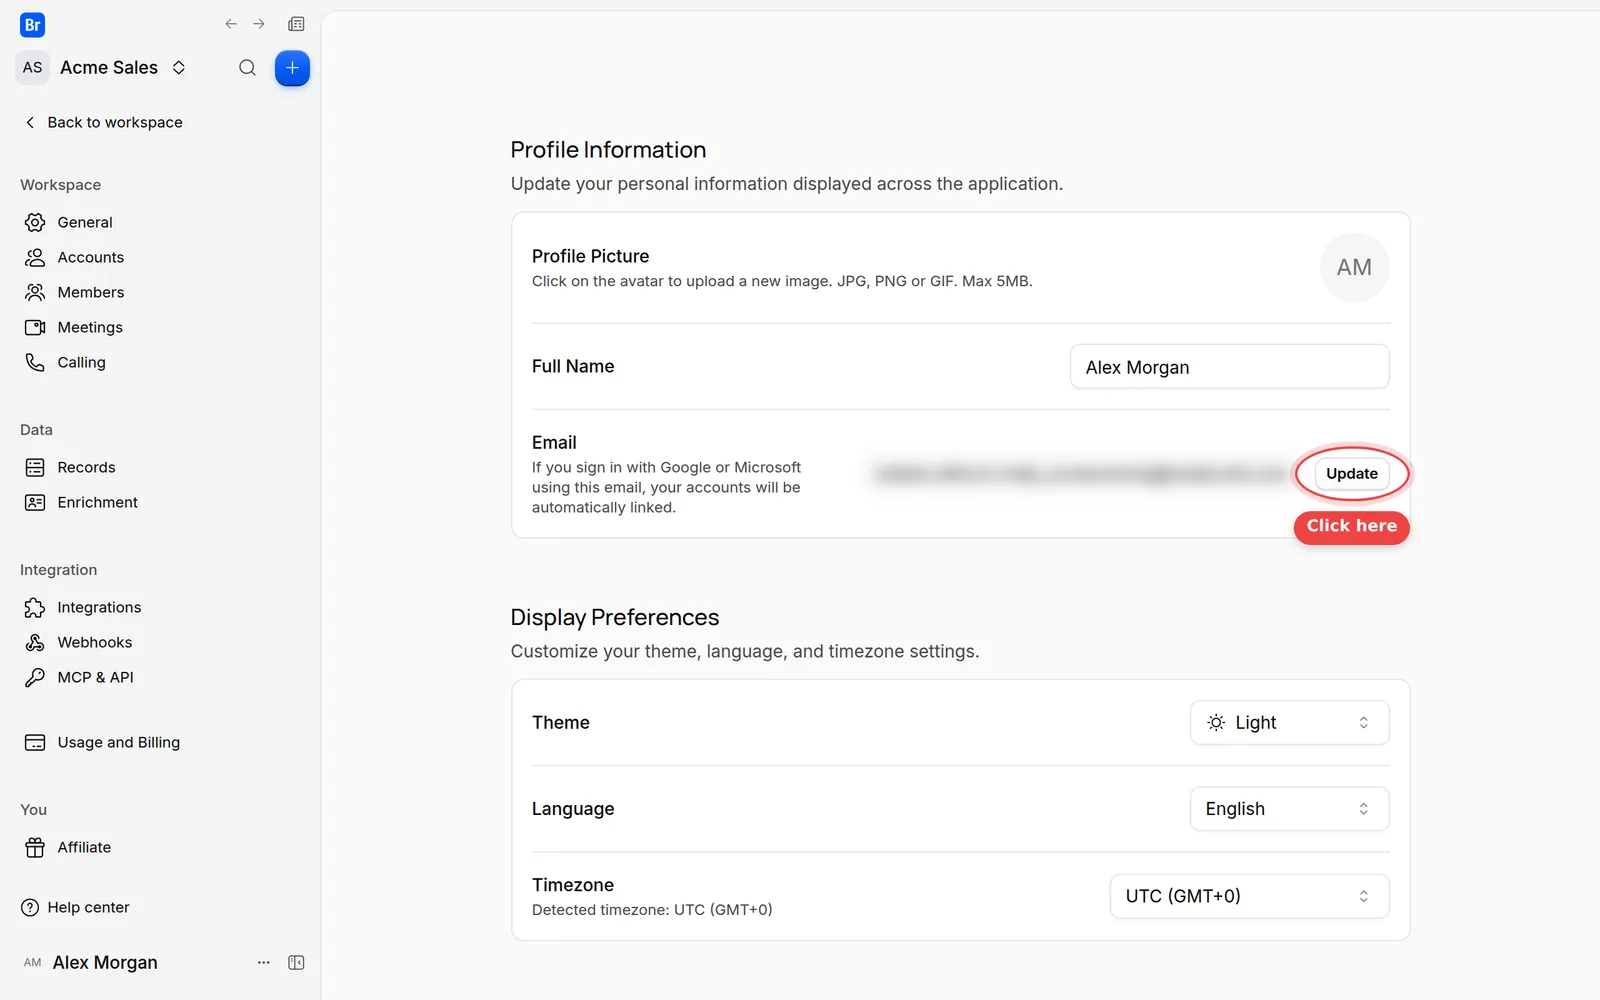The height and width of the screenshot is (1000, 1600).
Task: Click the Br app logo icon
Action: coord(32,25)
